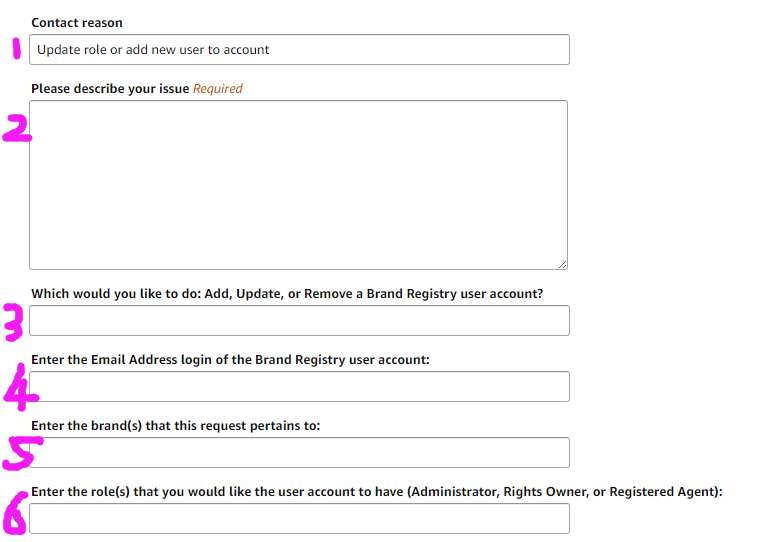Click the pink handwritten number 6
This screenshot has height=542, width=760.
click(x=15, y=514)
